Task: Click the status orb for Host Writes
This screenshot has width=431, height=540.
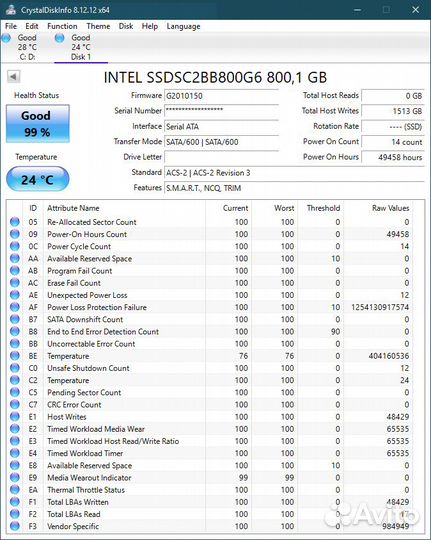Action: [14, 417]
